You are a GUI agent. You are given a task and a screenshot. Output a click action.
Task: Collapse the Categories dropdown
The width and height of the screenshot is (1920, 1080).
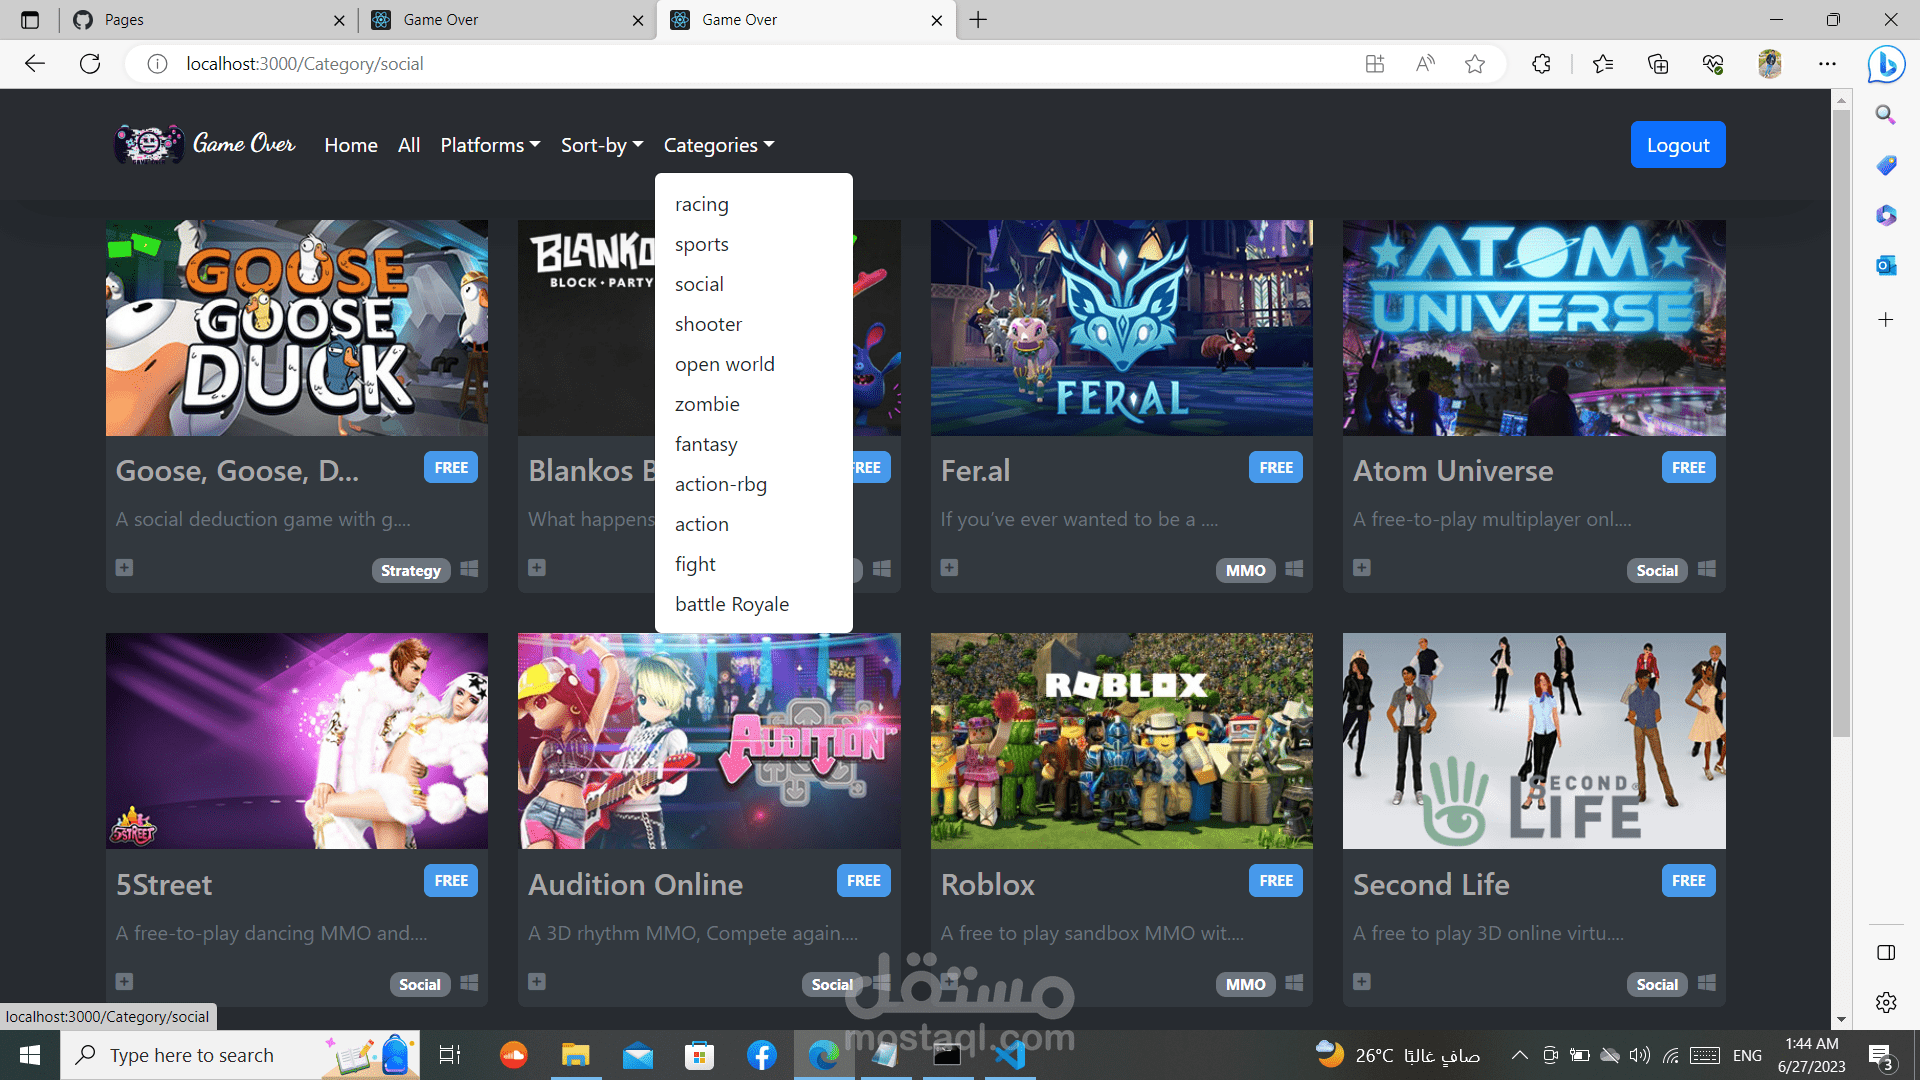(x=719, y=145)
